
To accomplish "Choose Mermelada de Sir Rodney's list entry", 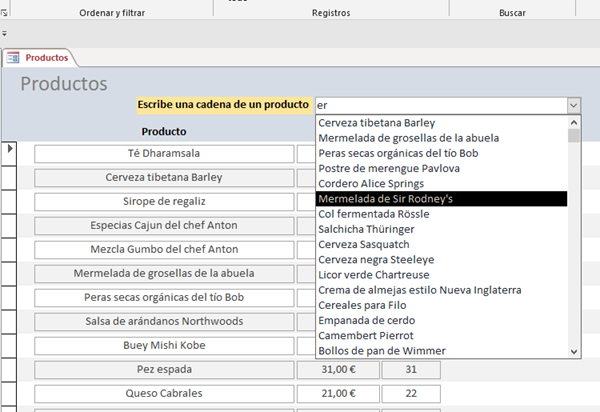I will click(x=386, y=199).
